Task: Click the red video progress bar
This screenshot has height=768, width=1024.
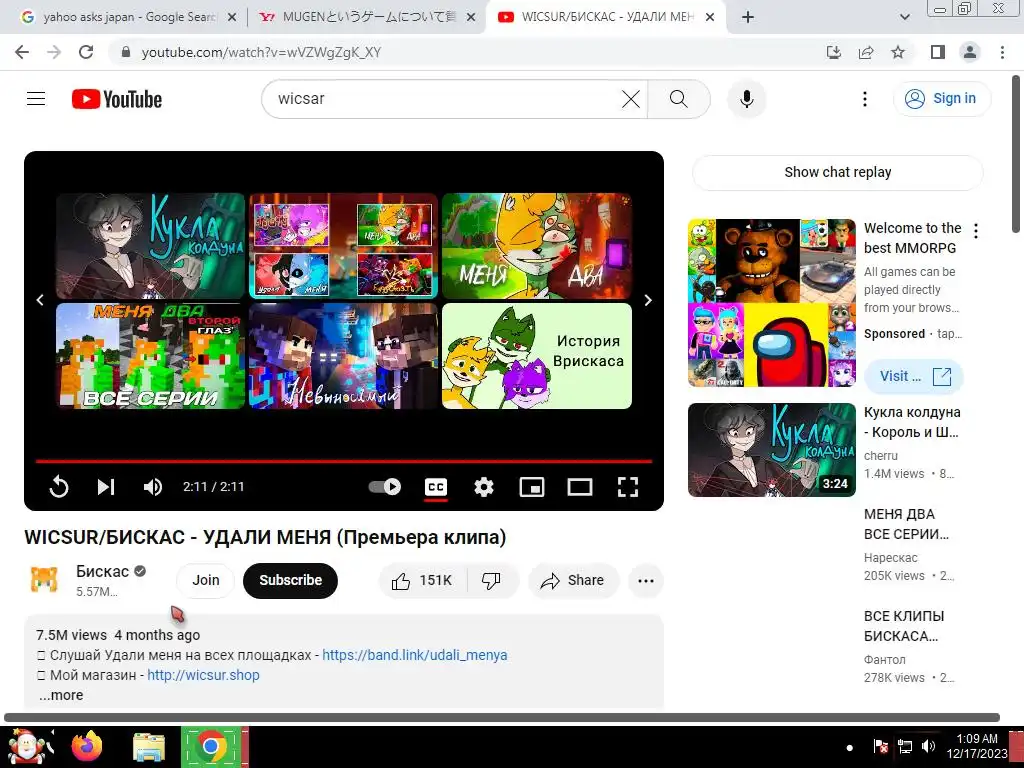Action: coord(344,461)
